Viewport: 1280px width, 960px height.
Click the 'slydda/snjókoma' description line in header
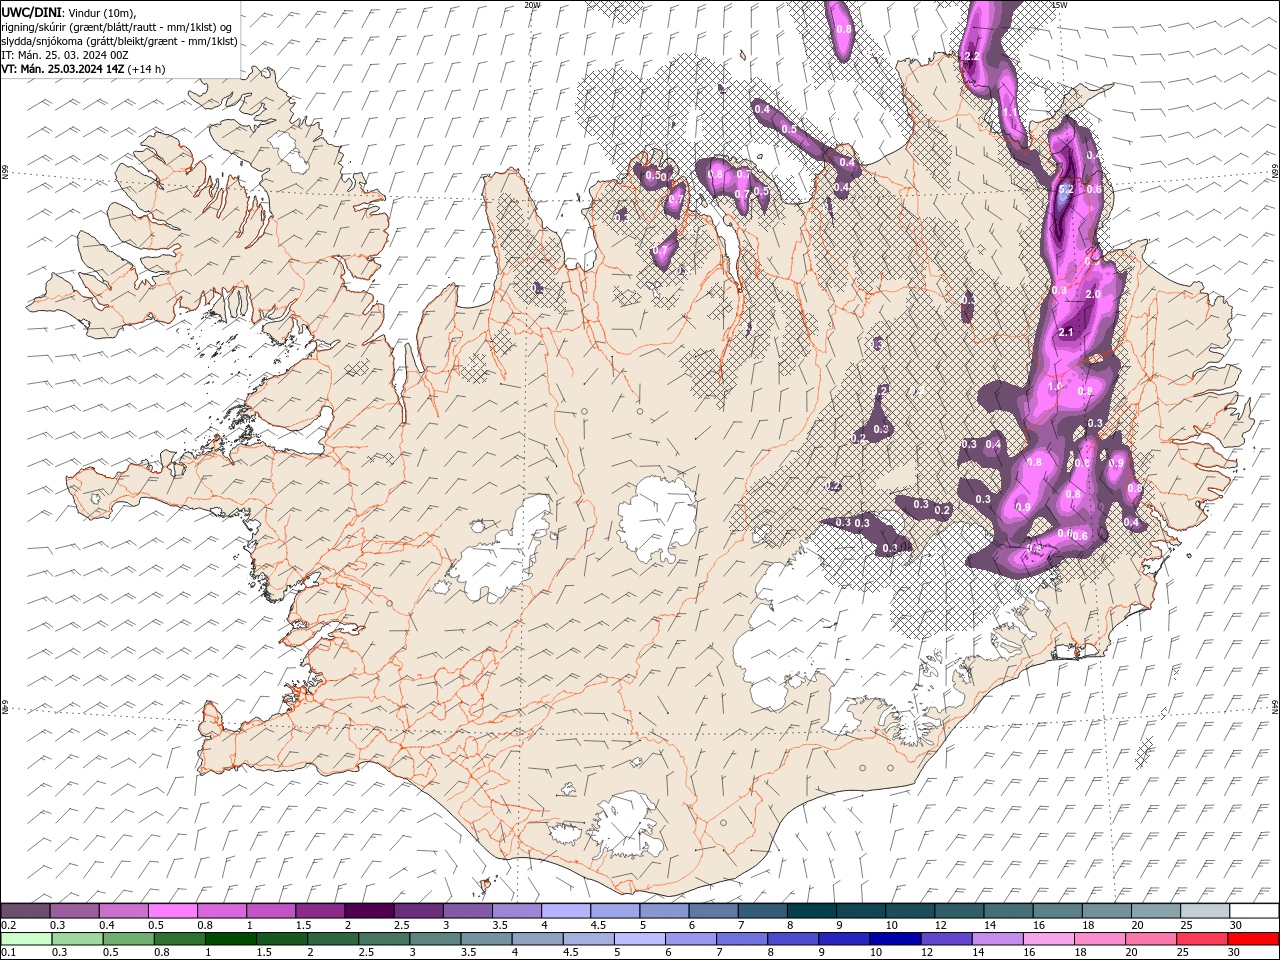click(x=119, y=41)
